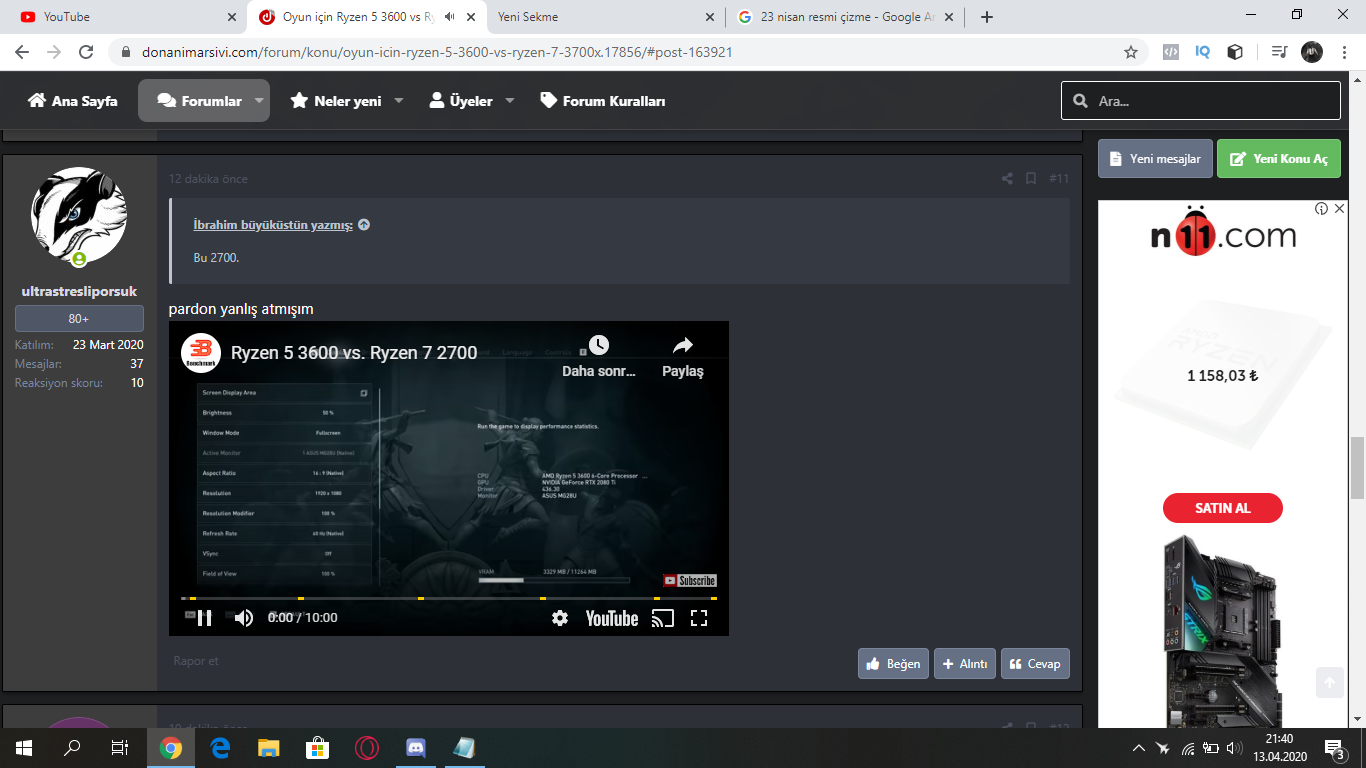Screen dimensions: 1366x768
Task: Like the post with Beğen button
Action: click(893, 664)
